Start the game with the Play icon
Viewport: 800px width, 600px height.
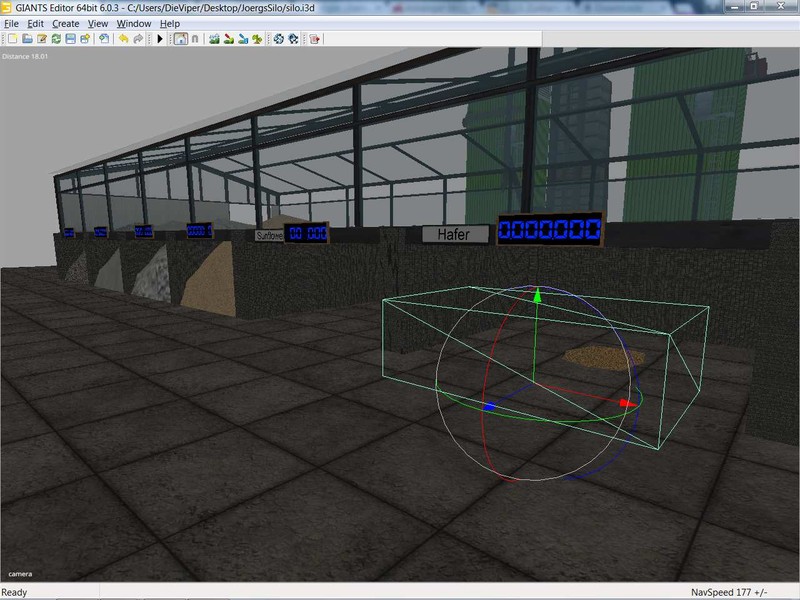[x=160, y=39]
